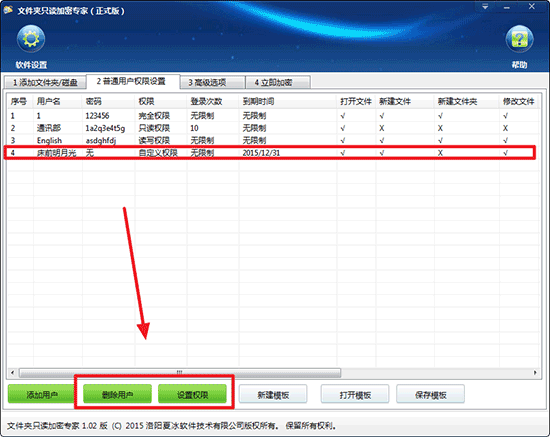Click expiry date 2015/12/31
Viewport: 550px width, 437px height.
(x=261, y=153)
